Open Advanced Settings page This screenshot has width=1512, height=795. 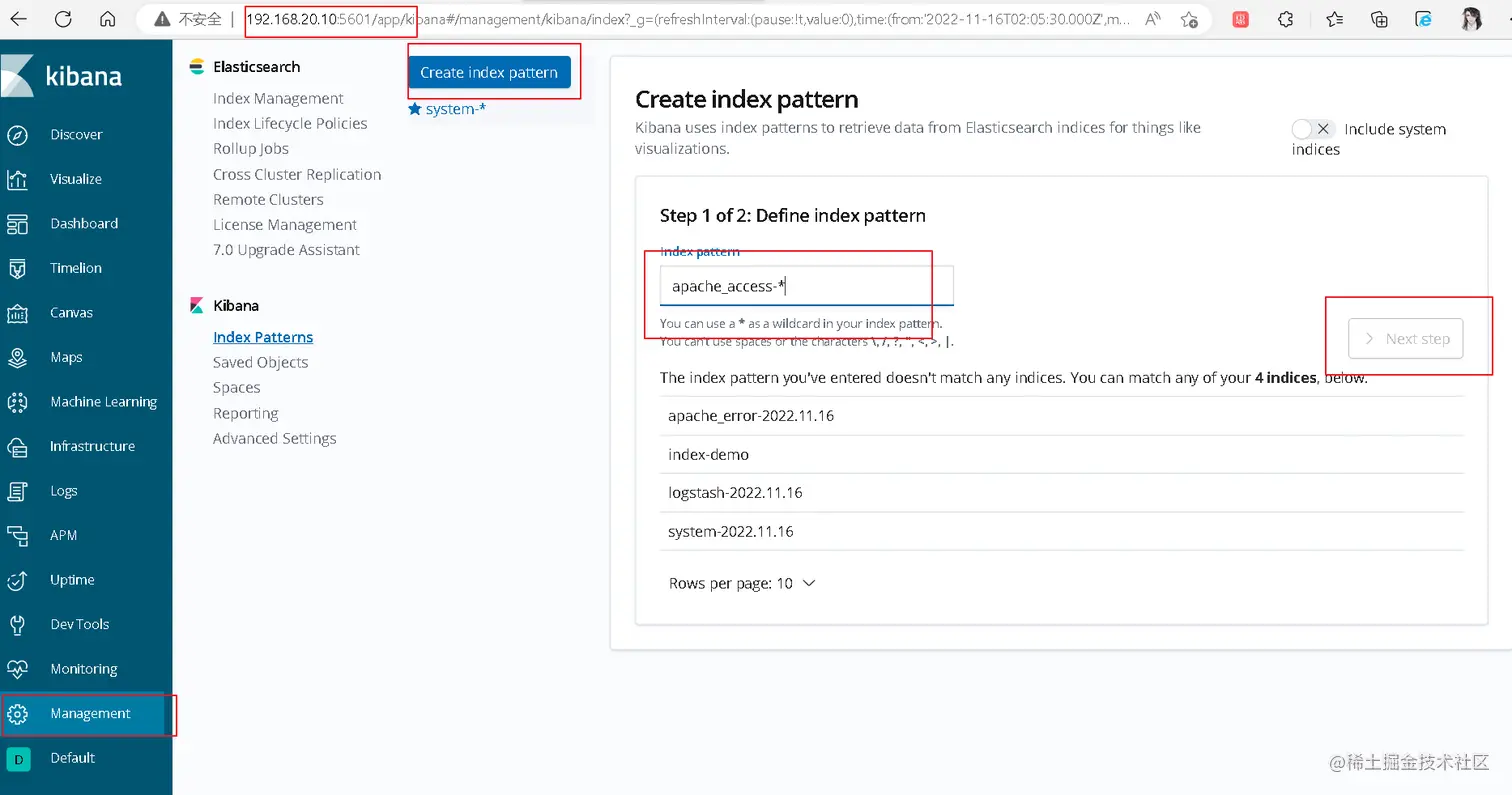click(x=274, y=439)
